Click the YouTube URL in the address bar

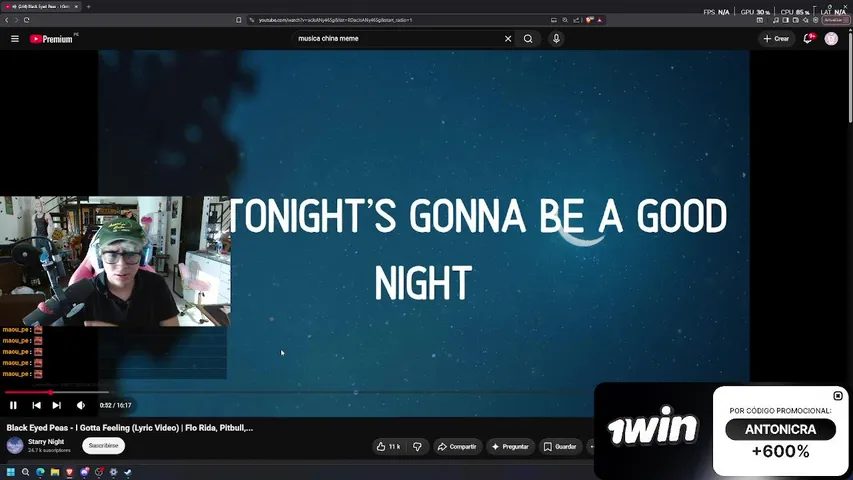click(335, 20)
